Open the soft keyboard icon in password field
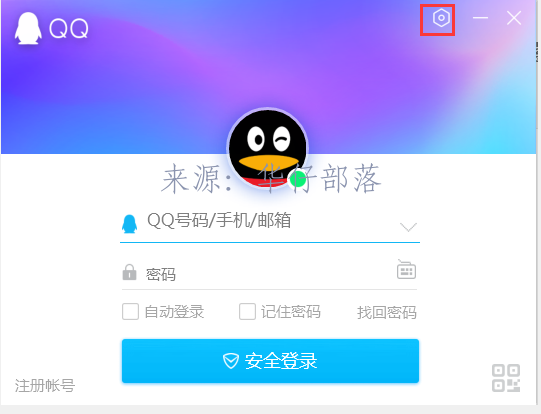The image size is (541, 414). [406, 269]
